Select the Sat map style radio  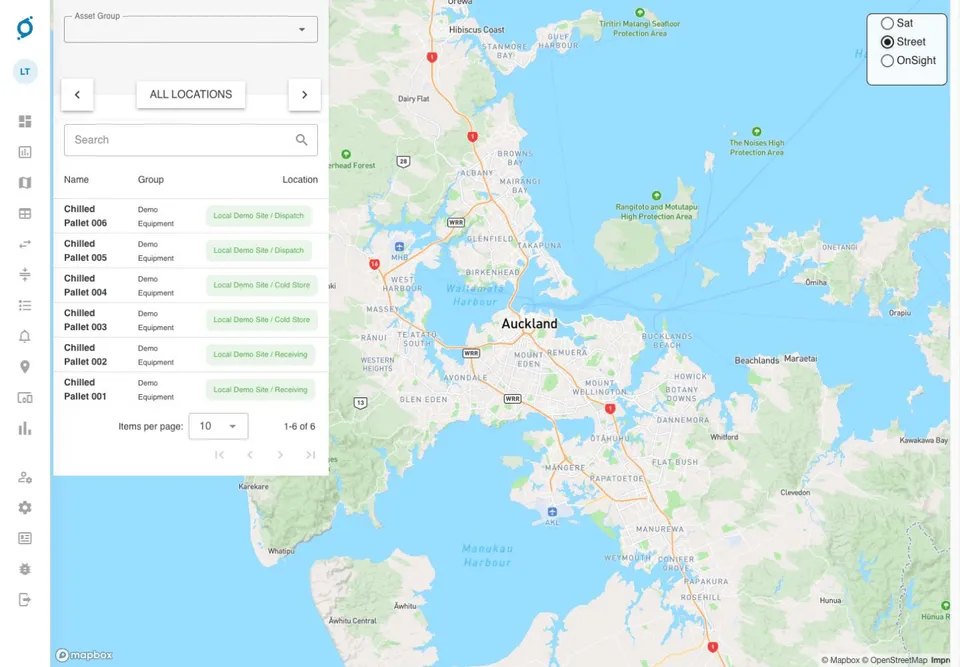point(887,23)
